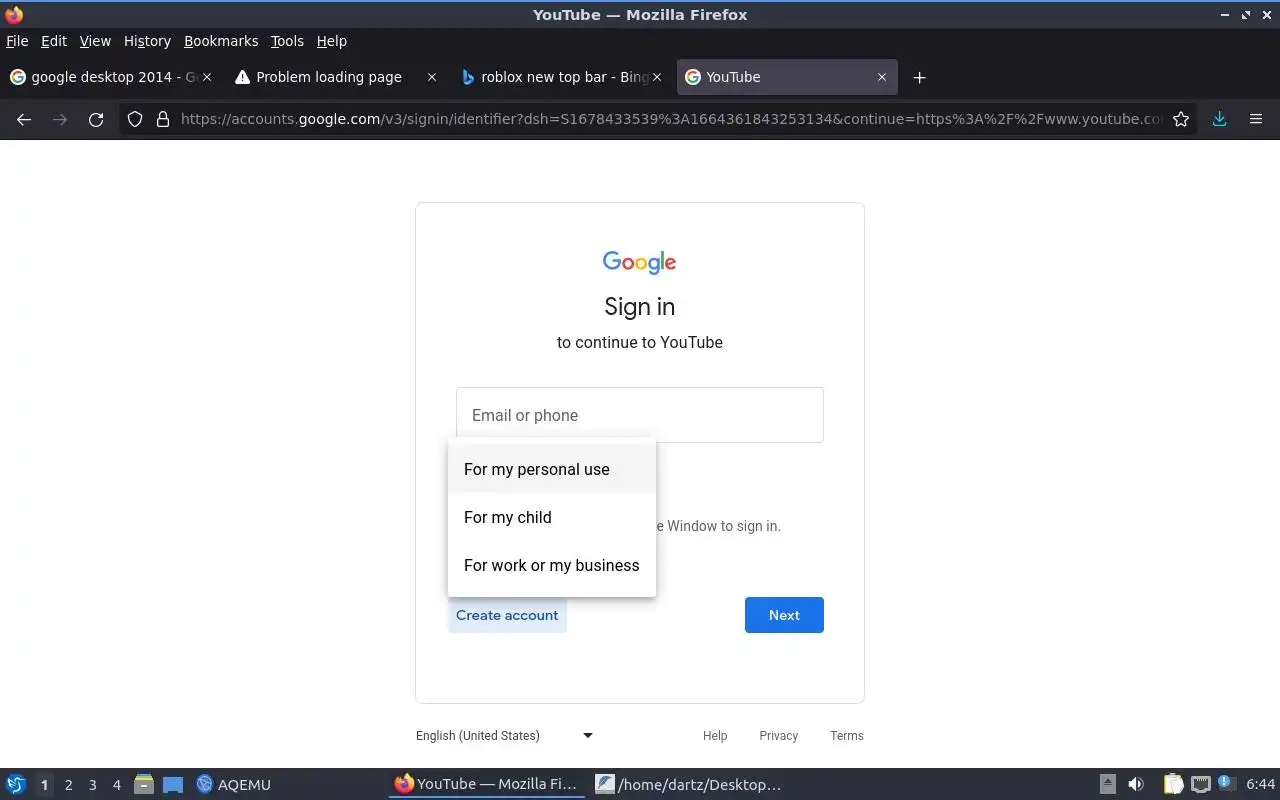Open the Privacy link in footer

click(778, 735)
